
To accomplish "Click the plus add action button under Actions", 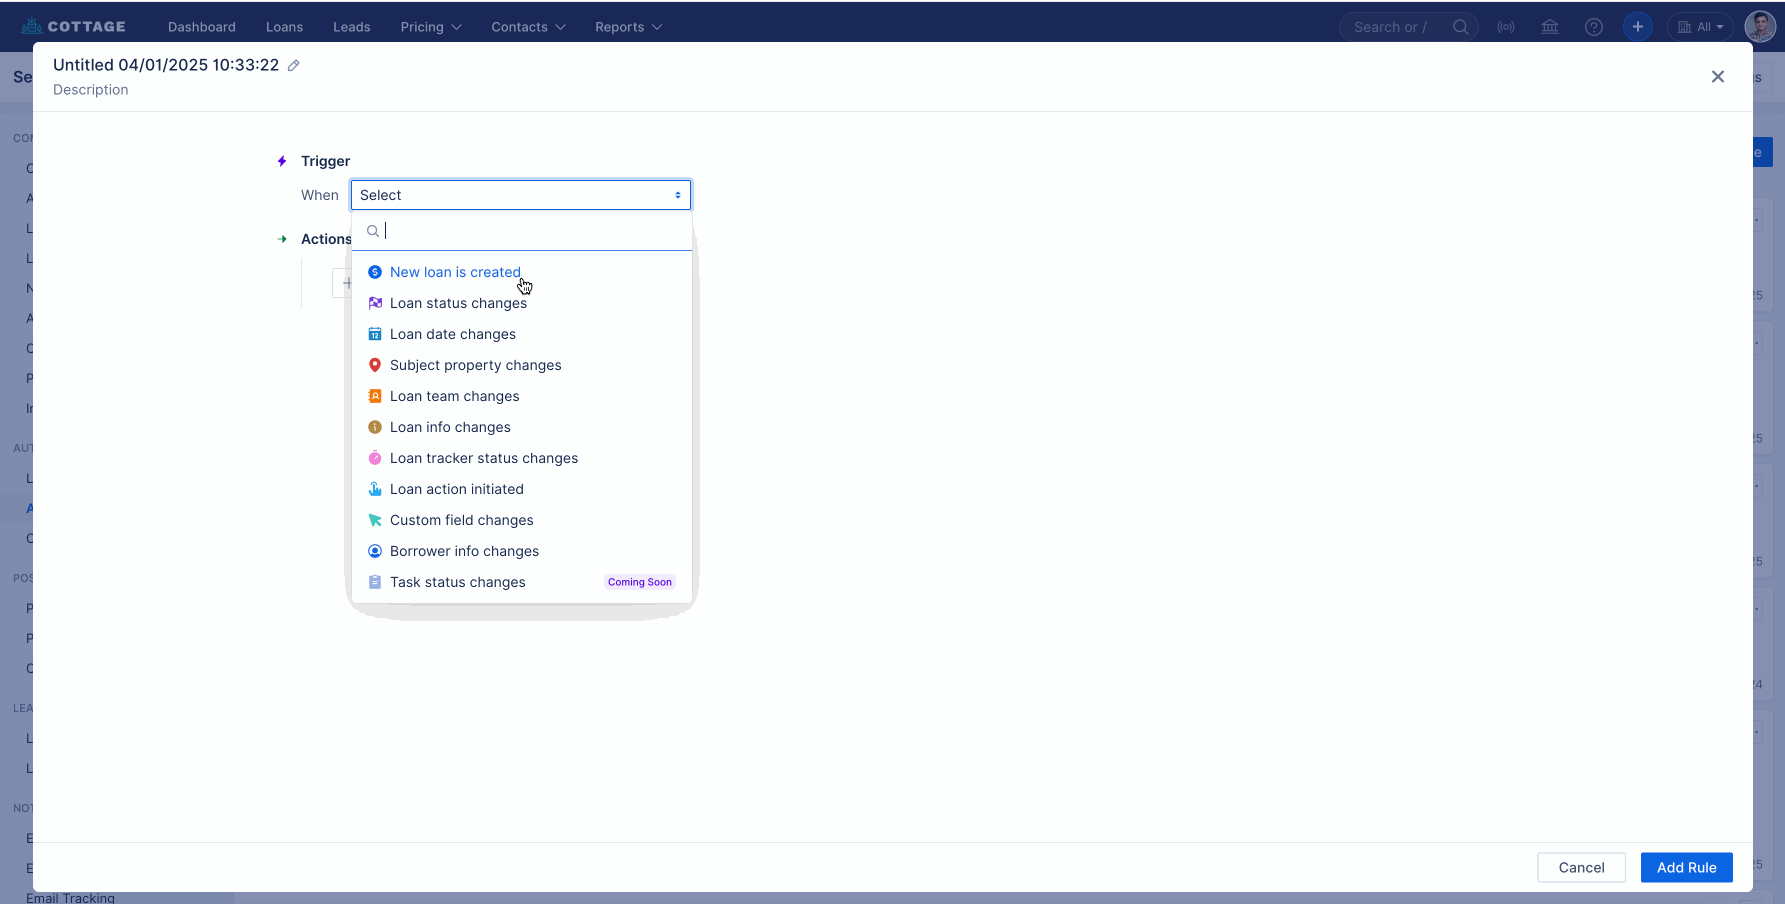I will tap(342, 283).
